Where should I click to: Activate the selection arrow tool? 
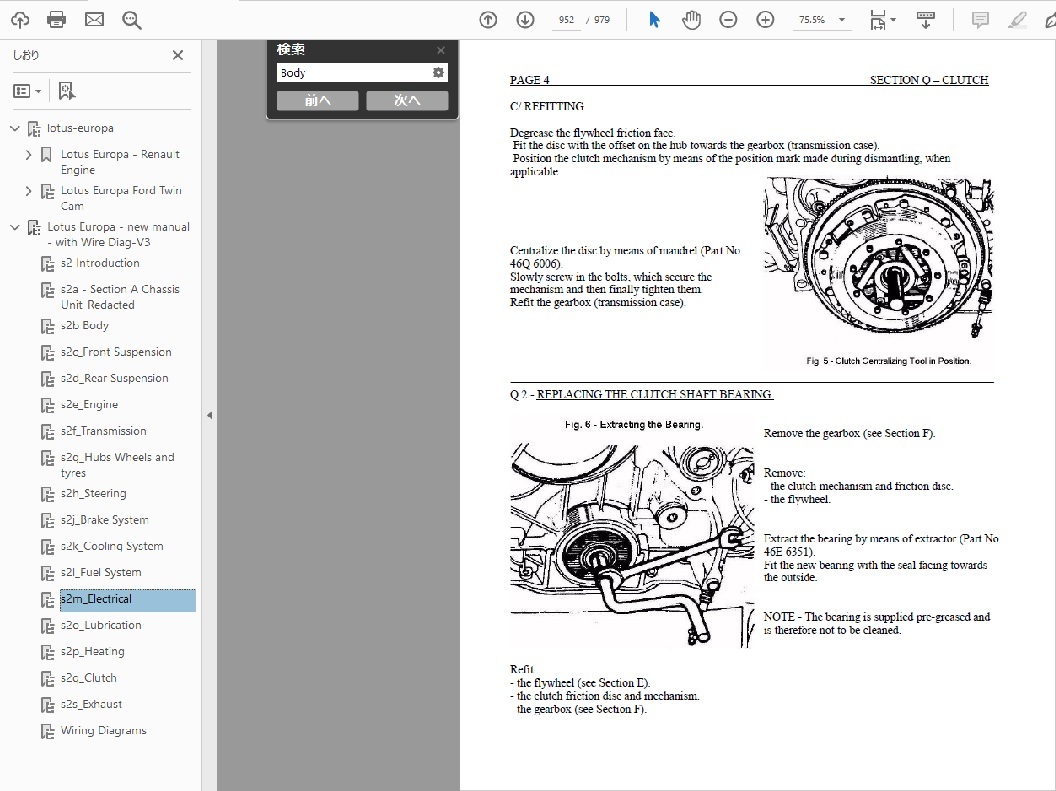[x=654, y=20]
